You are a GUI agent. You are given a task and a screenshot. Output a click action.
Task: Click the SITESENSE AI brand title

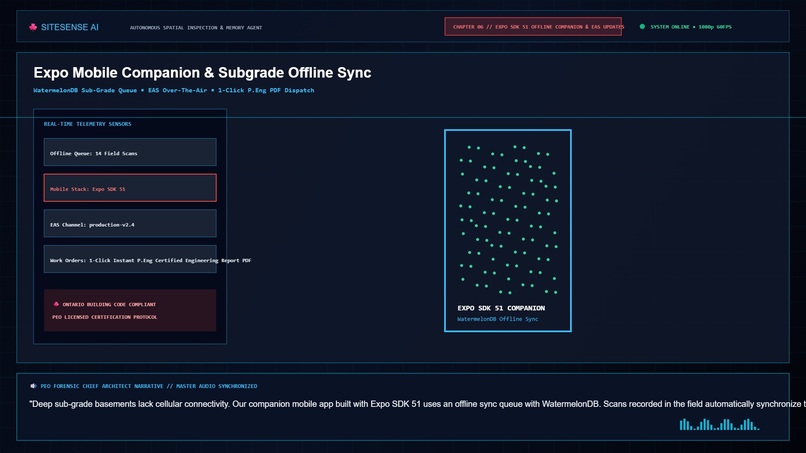pyautogui.click(x=69, y=27)
